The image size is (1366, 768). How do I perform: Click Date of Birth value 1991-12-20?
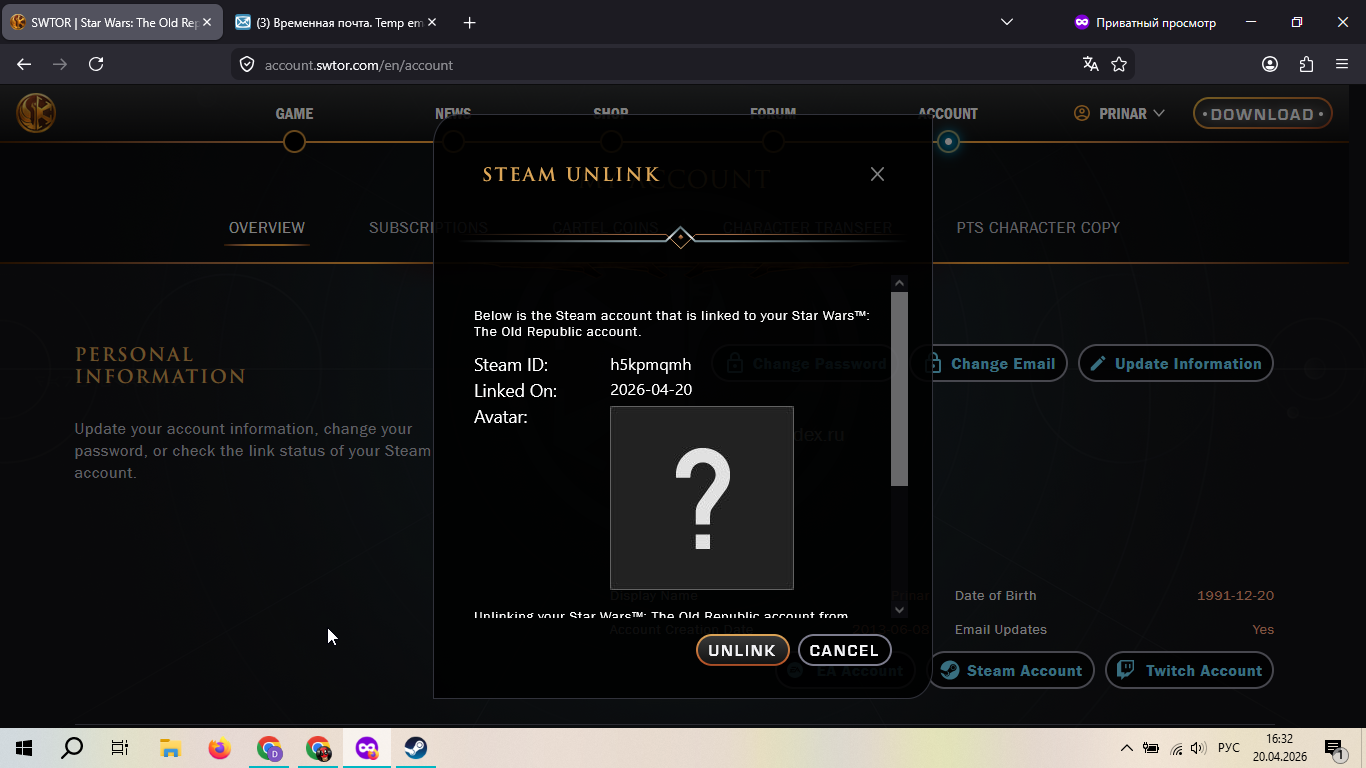pyautogui.click(x=1235, y=596)
